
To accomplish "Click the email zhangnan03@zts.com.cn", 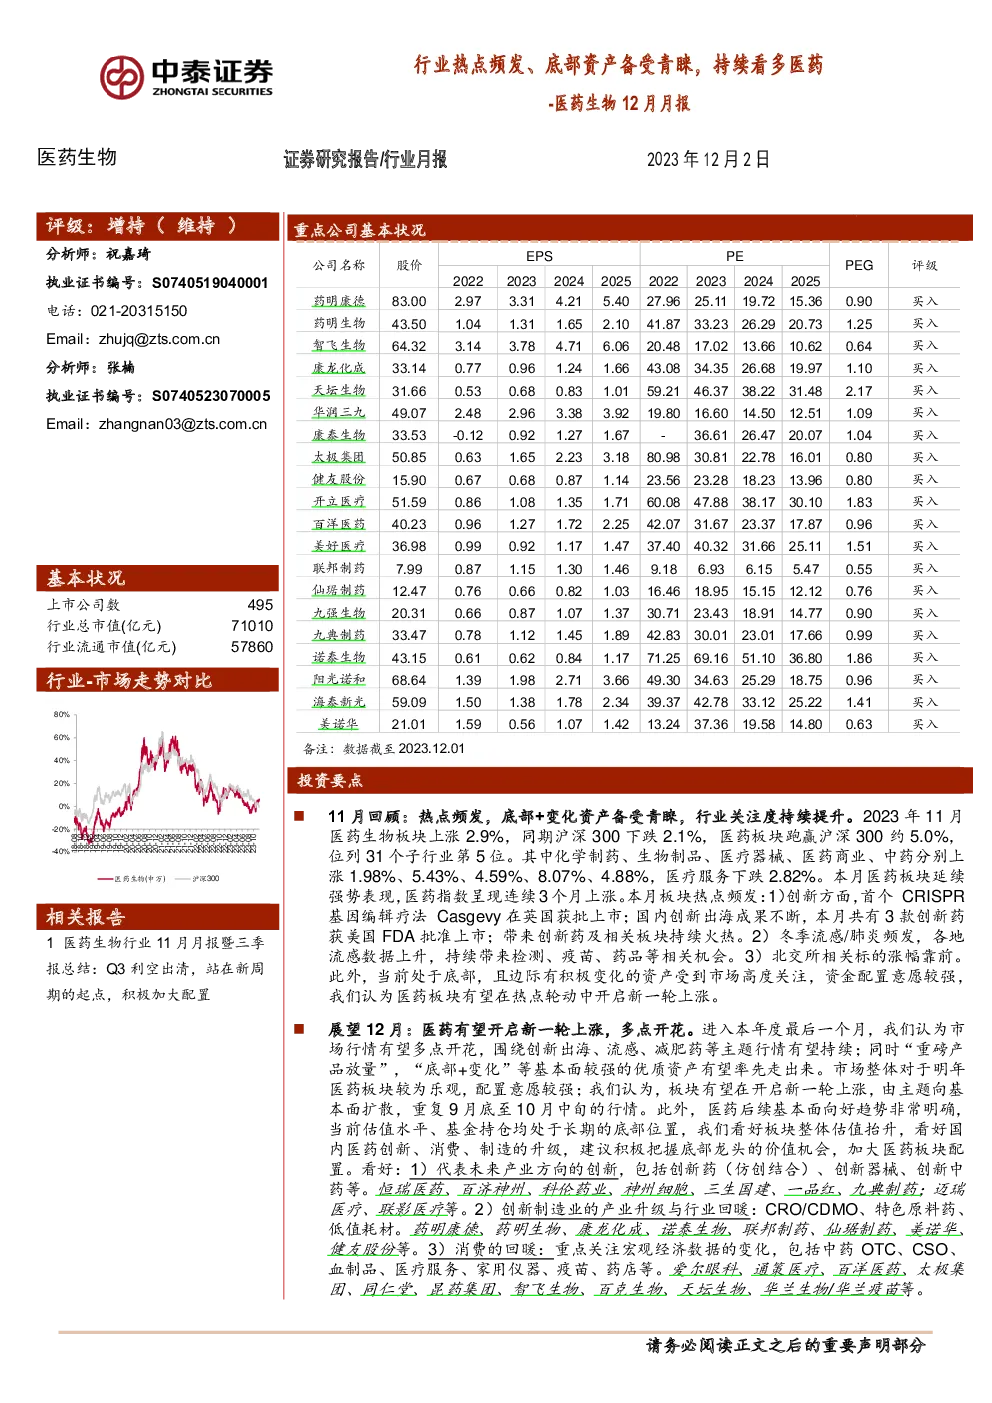I will pos(183,424).
